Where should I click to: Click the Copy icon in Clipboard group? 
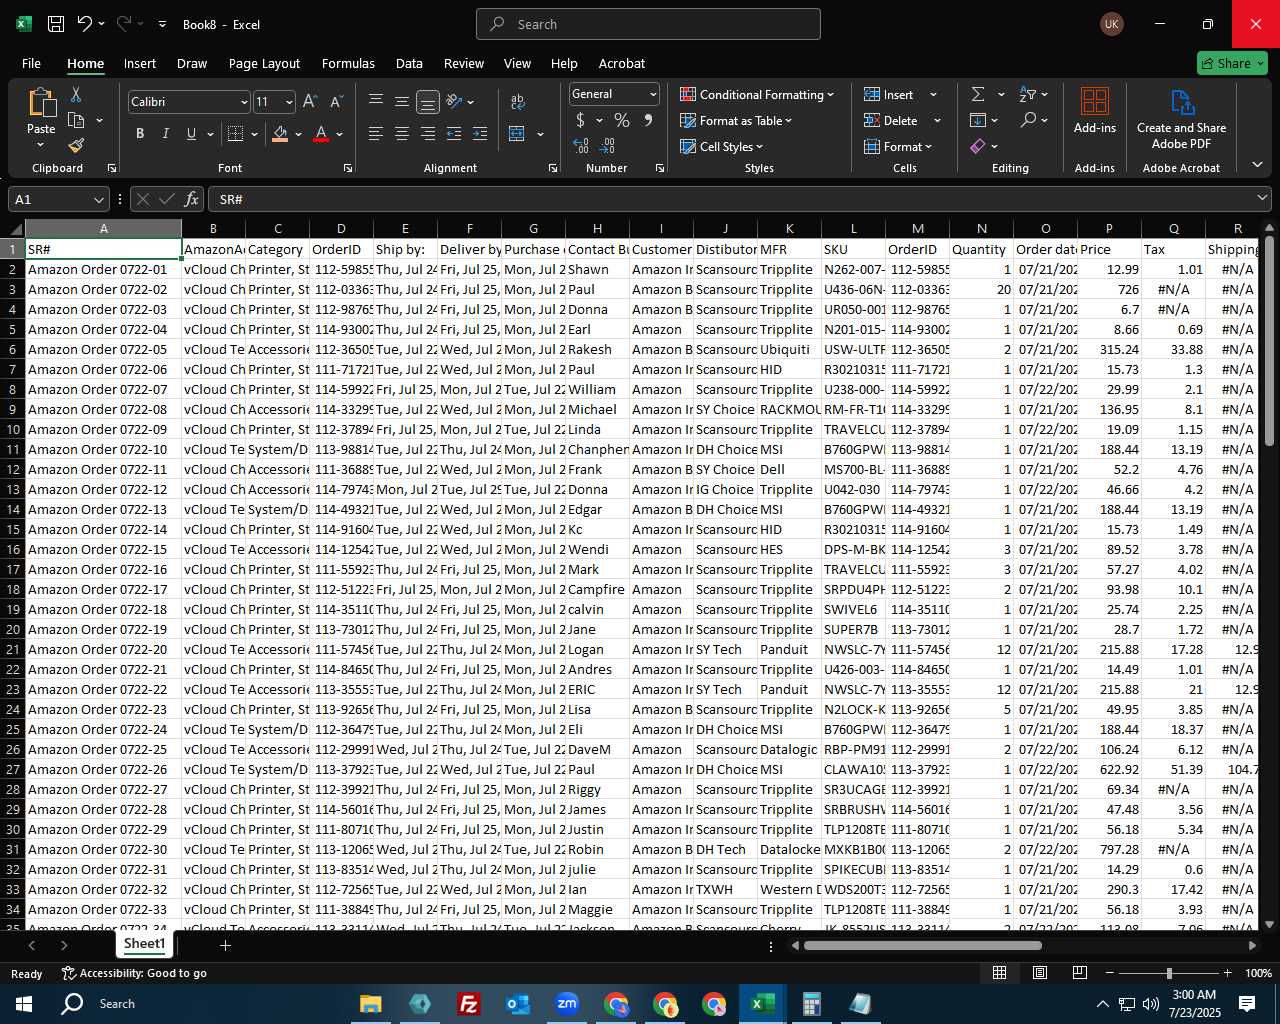(x=76, y=121)
